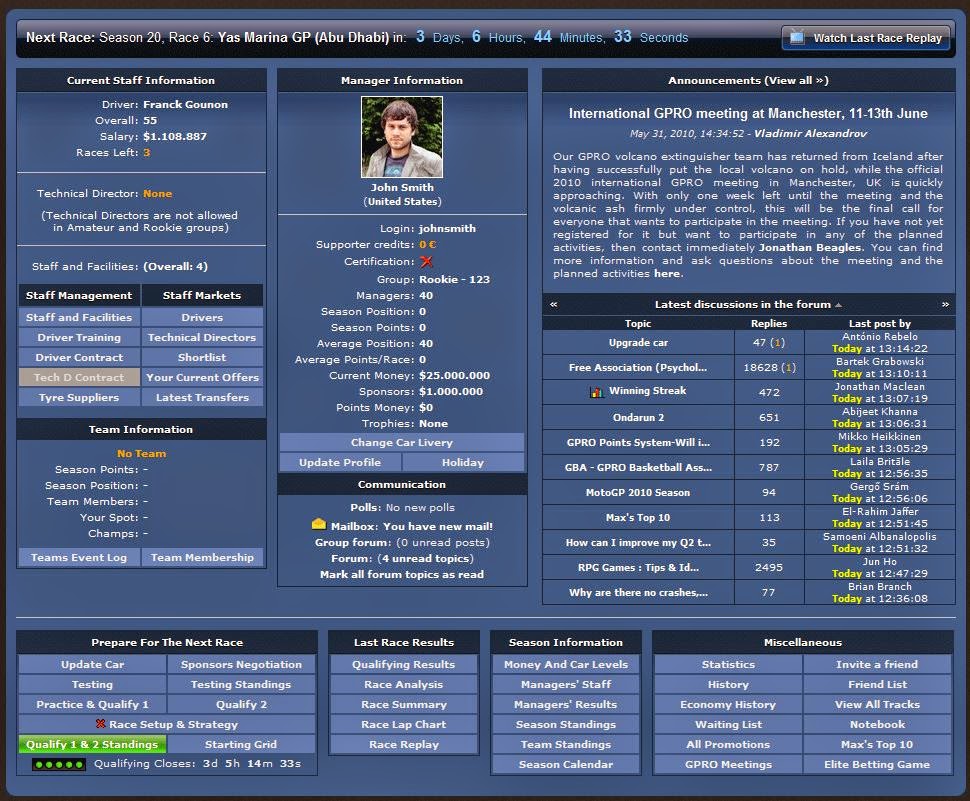Click the next arrow in the forum discussions header
970x801 pixels.
coord(945,304)
